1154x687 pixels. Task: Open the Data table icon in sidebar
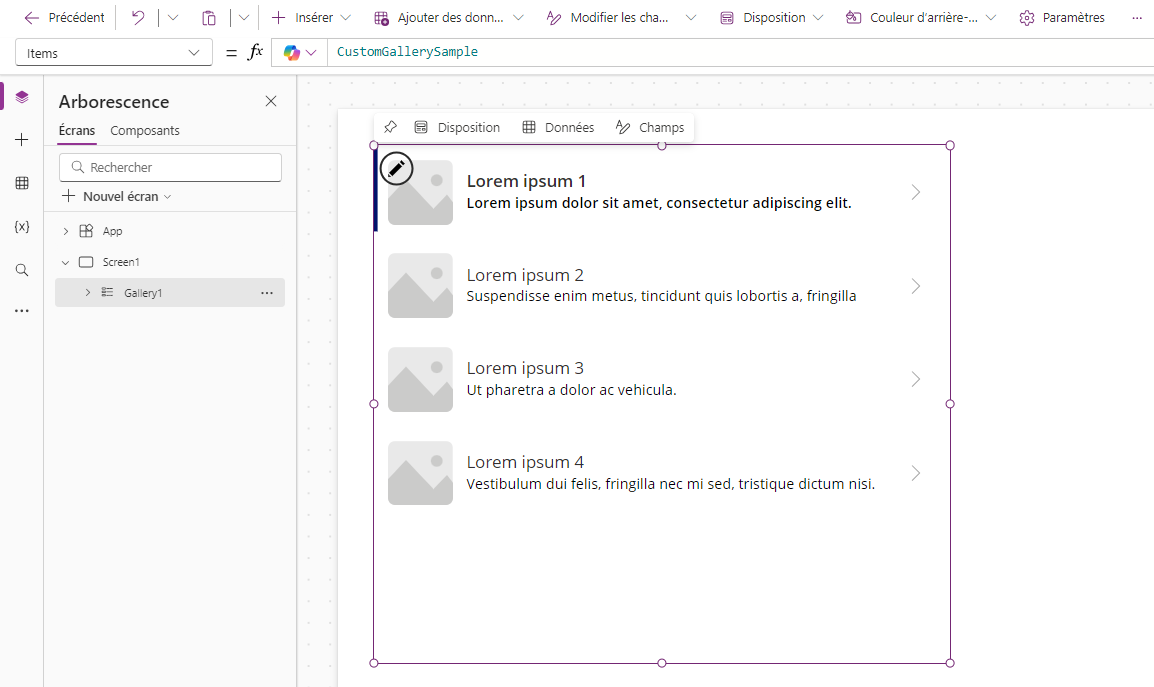[21, 183]
